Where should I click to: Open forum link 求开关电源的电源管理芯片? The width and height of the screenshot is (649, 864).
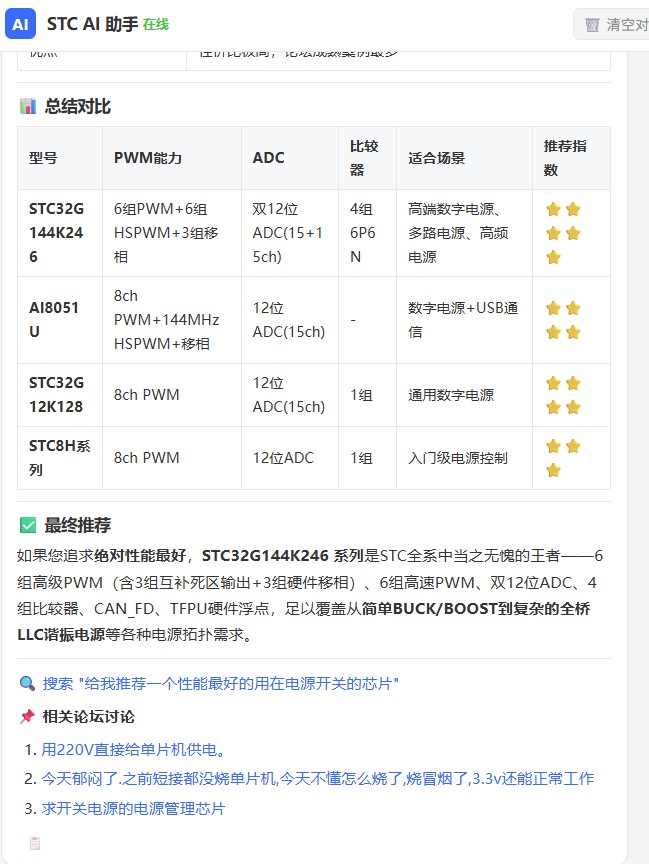tap(133, 808)
